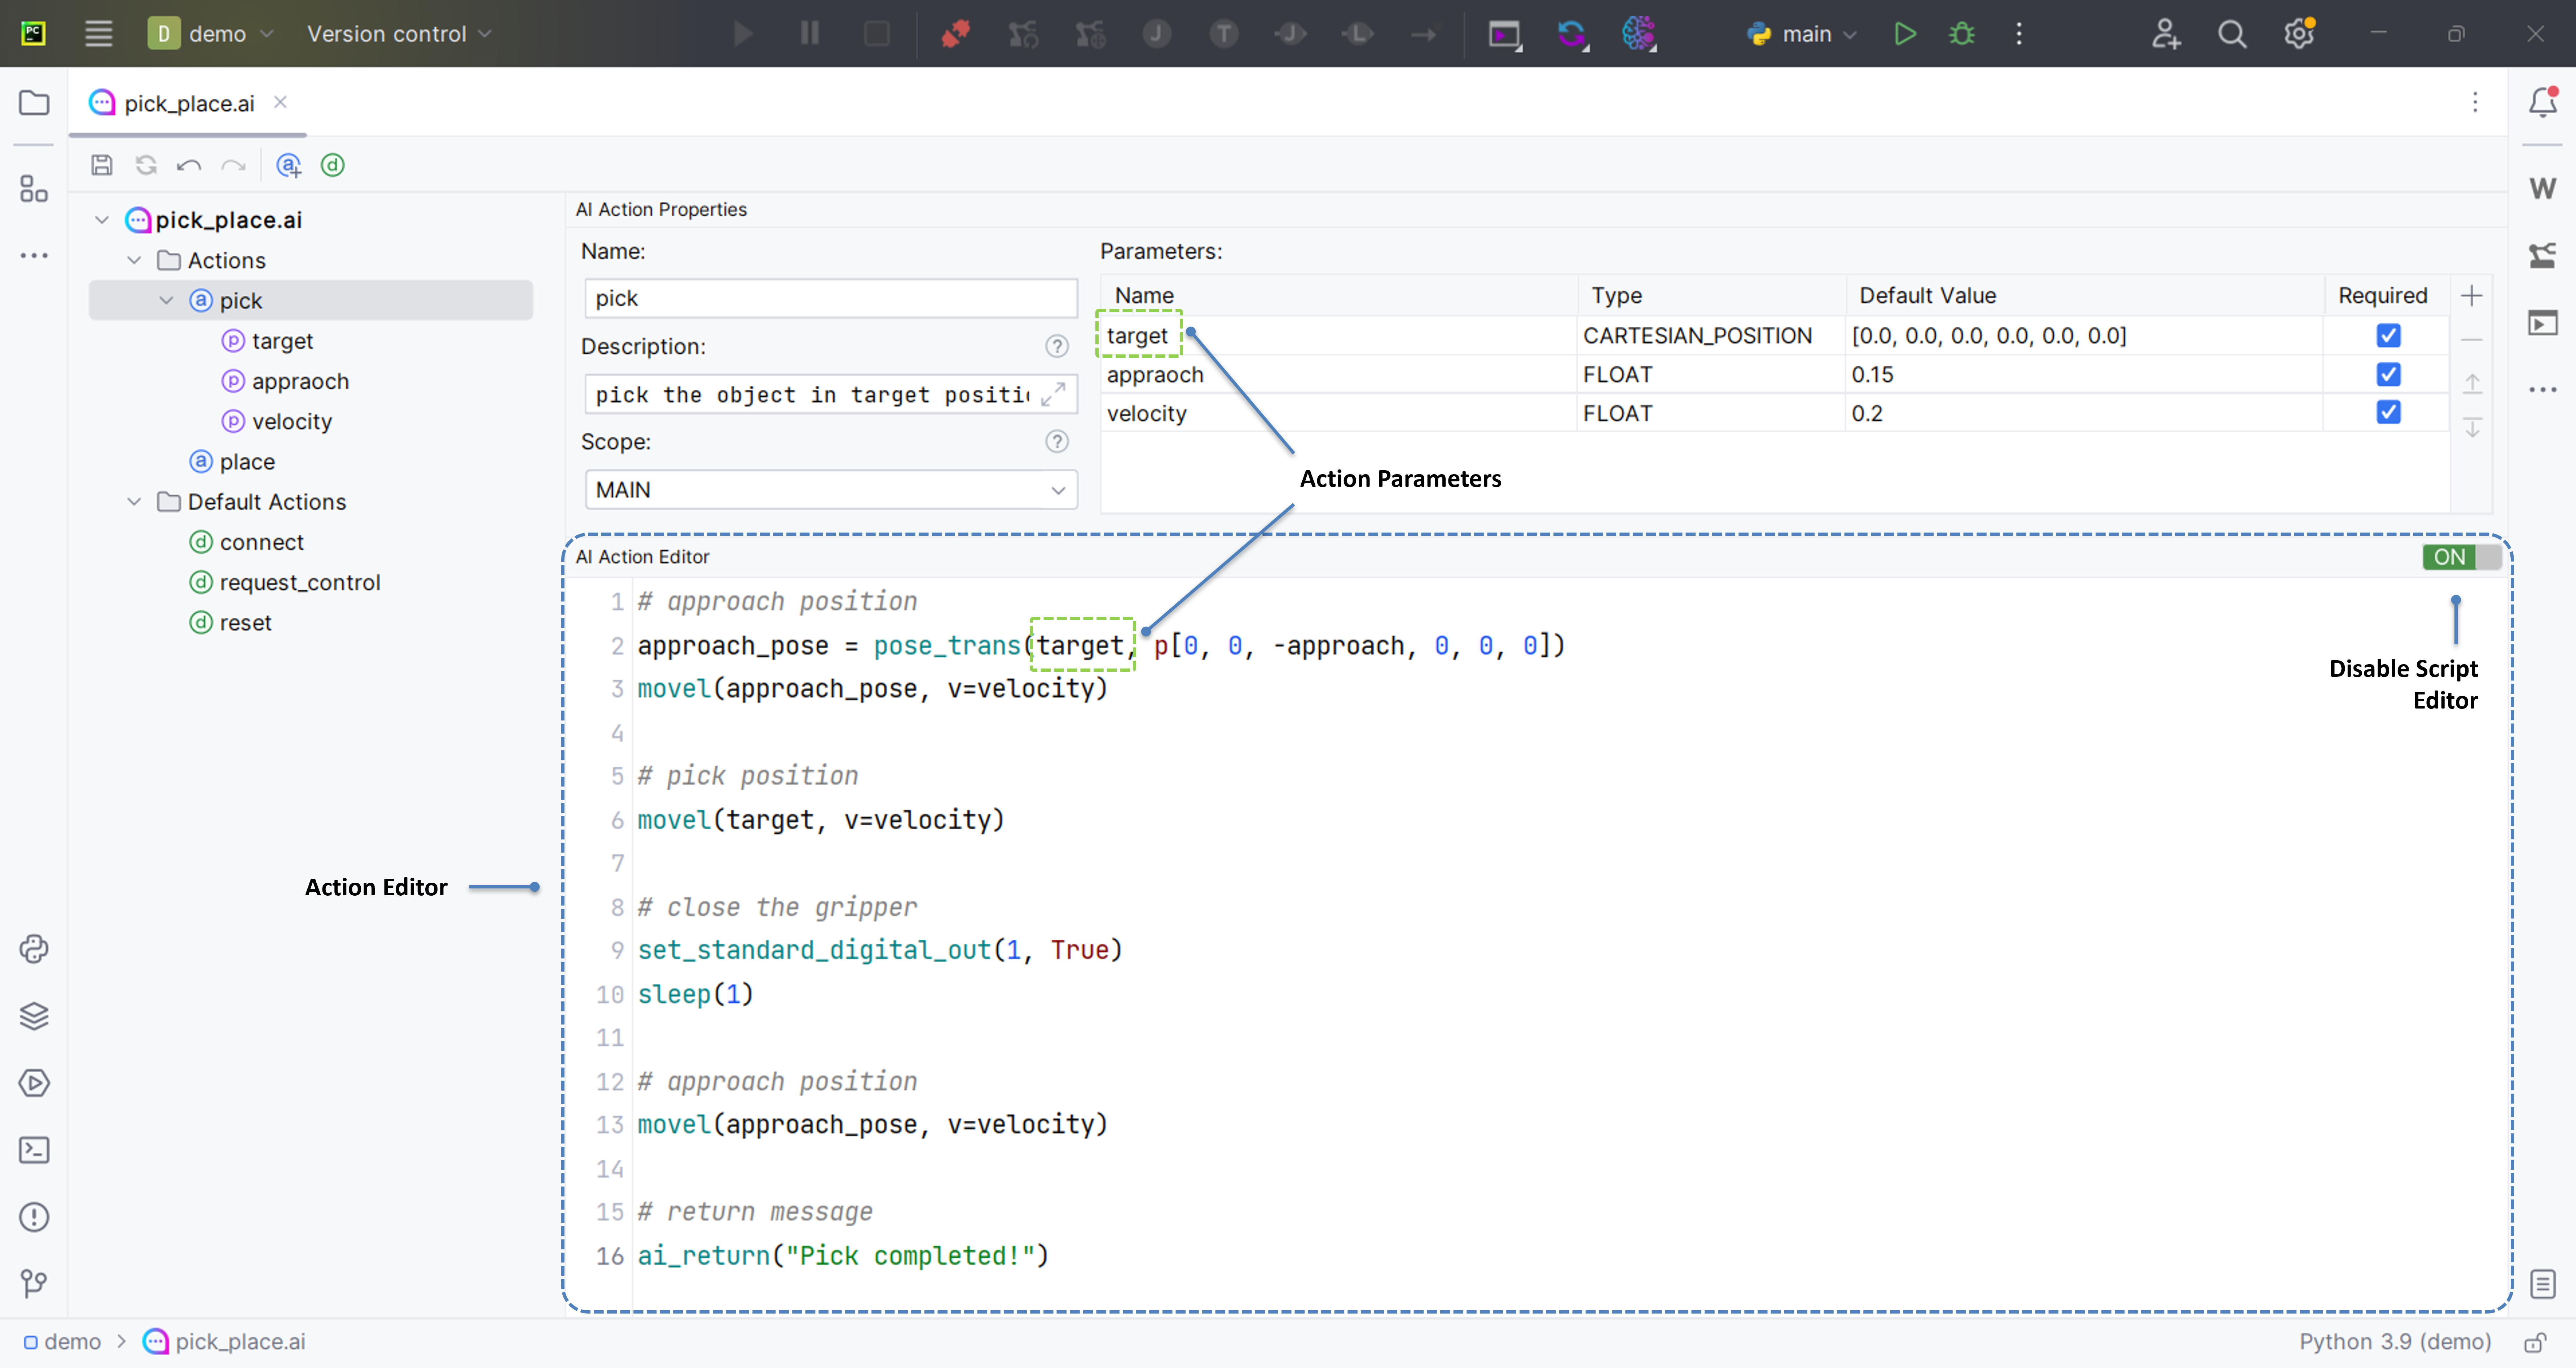The image size is (2576, 1368).
Task: Open the Terminal tool window
Action: (x=34, y=1150)
